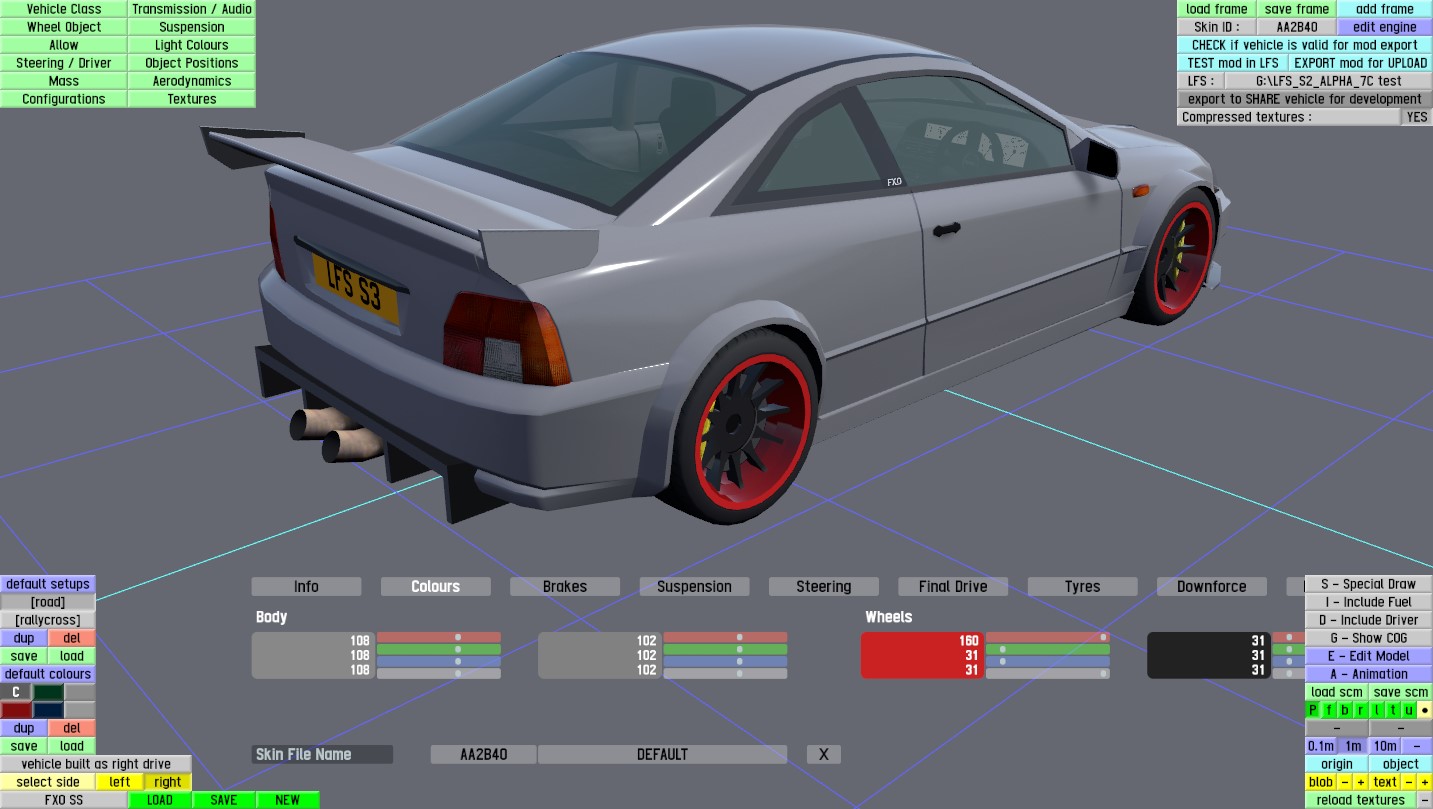Click the LFS path G:\LFS_S2_ALPHA_7C test
1433x809 pixels.
[1328, 81]
